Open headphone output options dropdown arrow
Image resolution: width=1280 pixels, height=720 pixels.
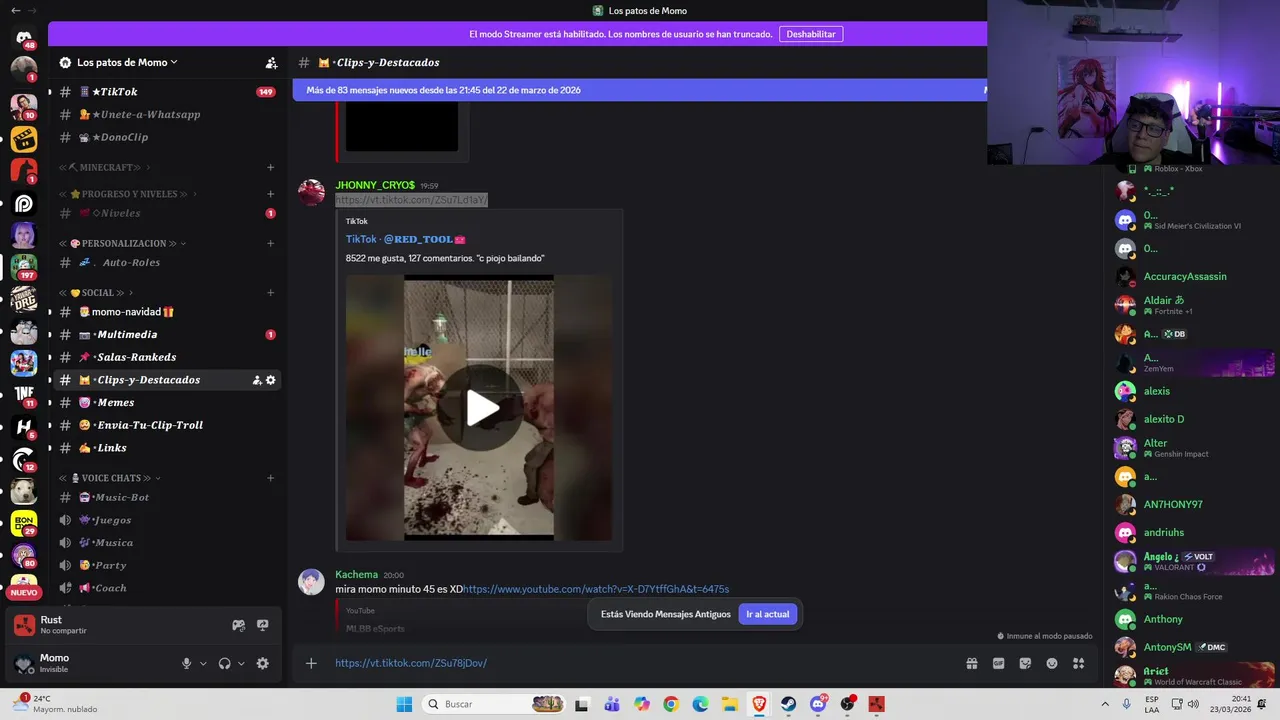[x=241, y=663]
